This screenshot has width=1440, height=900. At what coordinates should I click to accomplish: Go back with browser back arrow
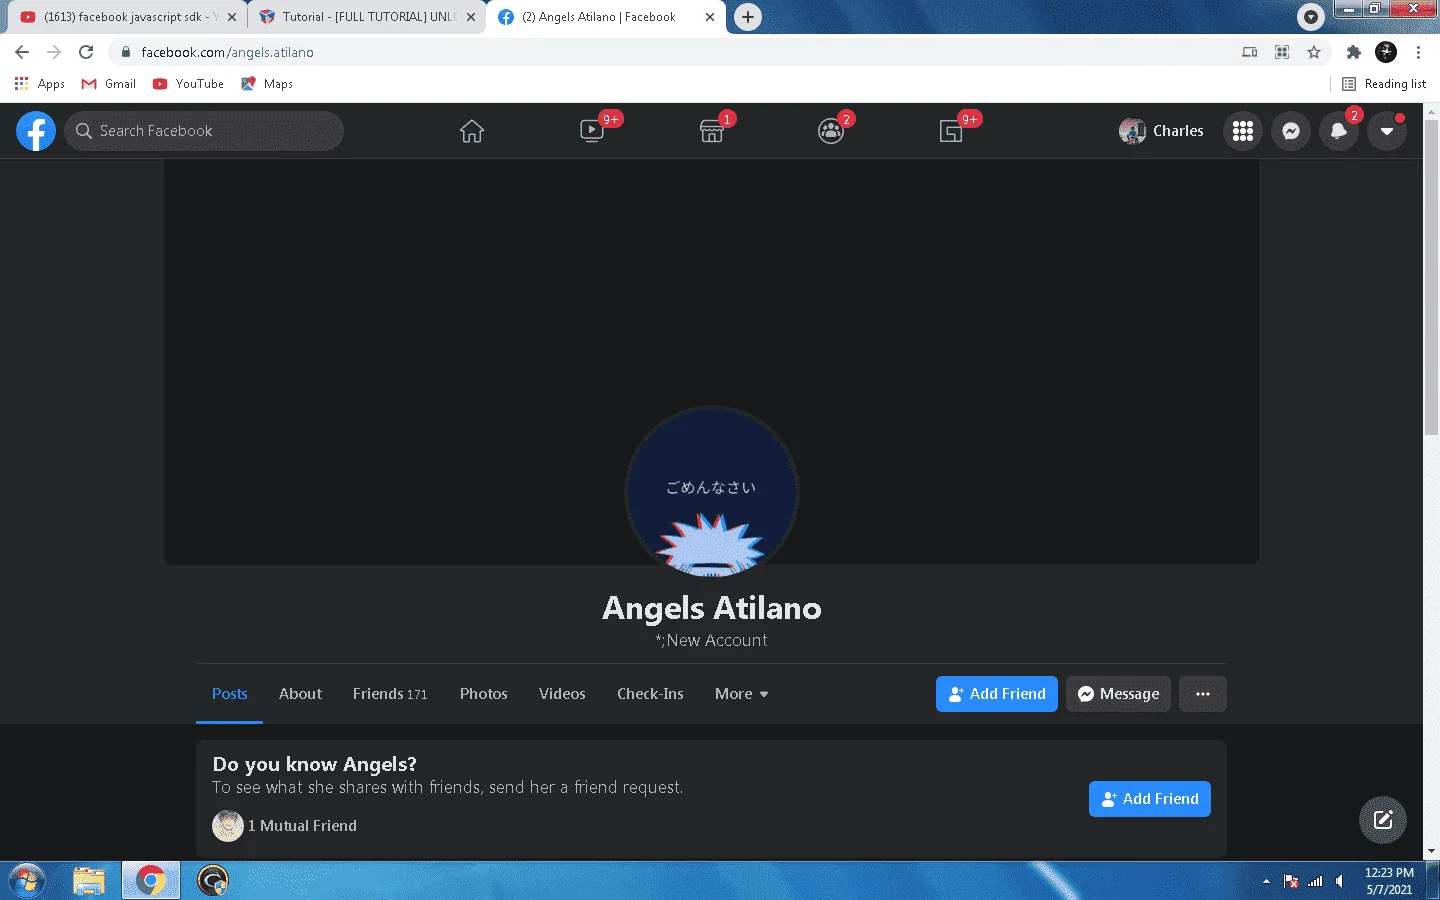pyautogui.click(x=22, y=52)
